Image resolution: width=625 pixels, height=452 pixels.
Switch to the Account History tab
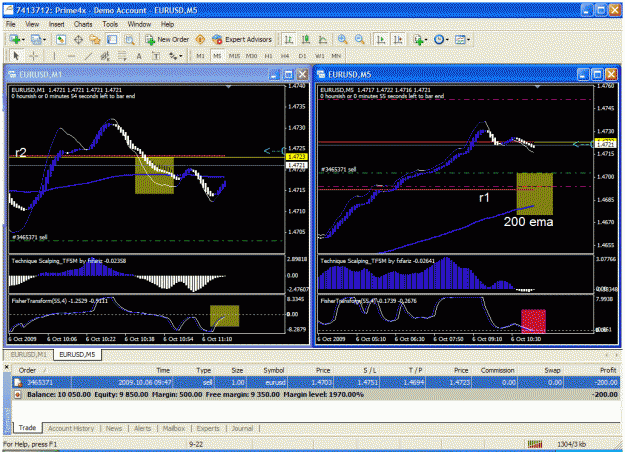pyautogui.click(x=71, y=428)
